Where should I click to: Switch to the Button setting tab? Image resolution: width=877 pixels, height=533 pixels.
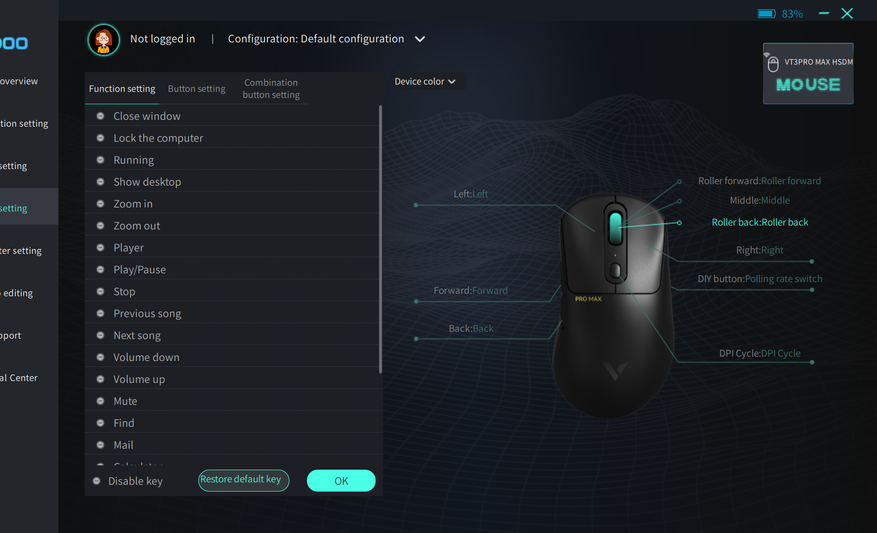coord(196,89)
